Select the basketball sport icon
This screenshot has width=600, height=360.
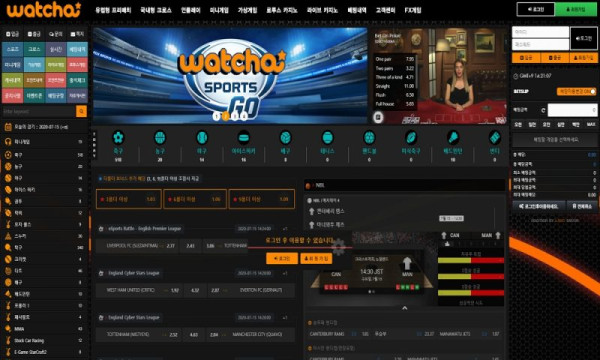160,137
